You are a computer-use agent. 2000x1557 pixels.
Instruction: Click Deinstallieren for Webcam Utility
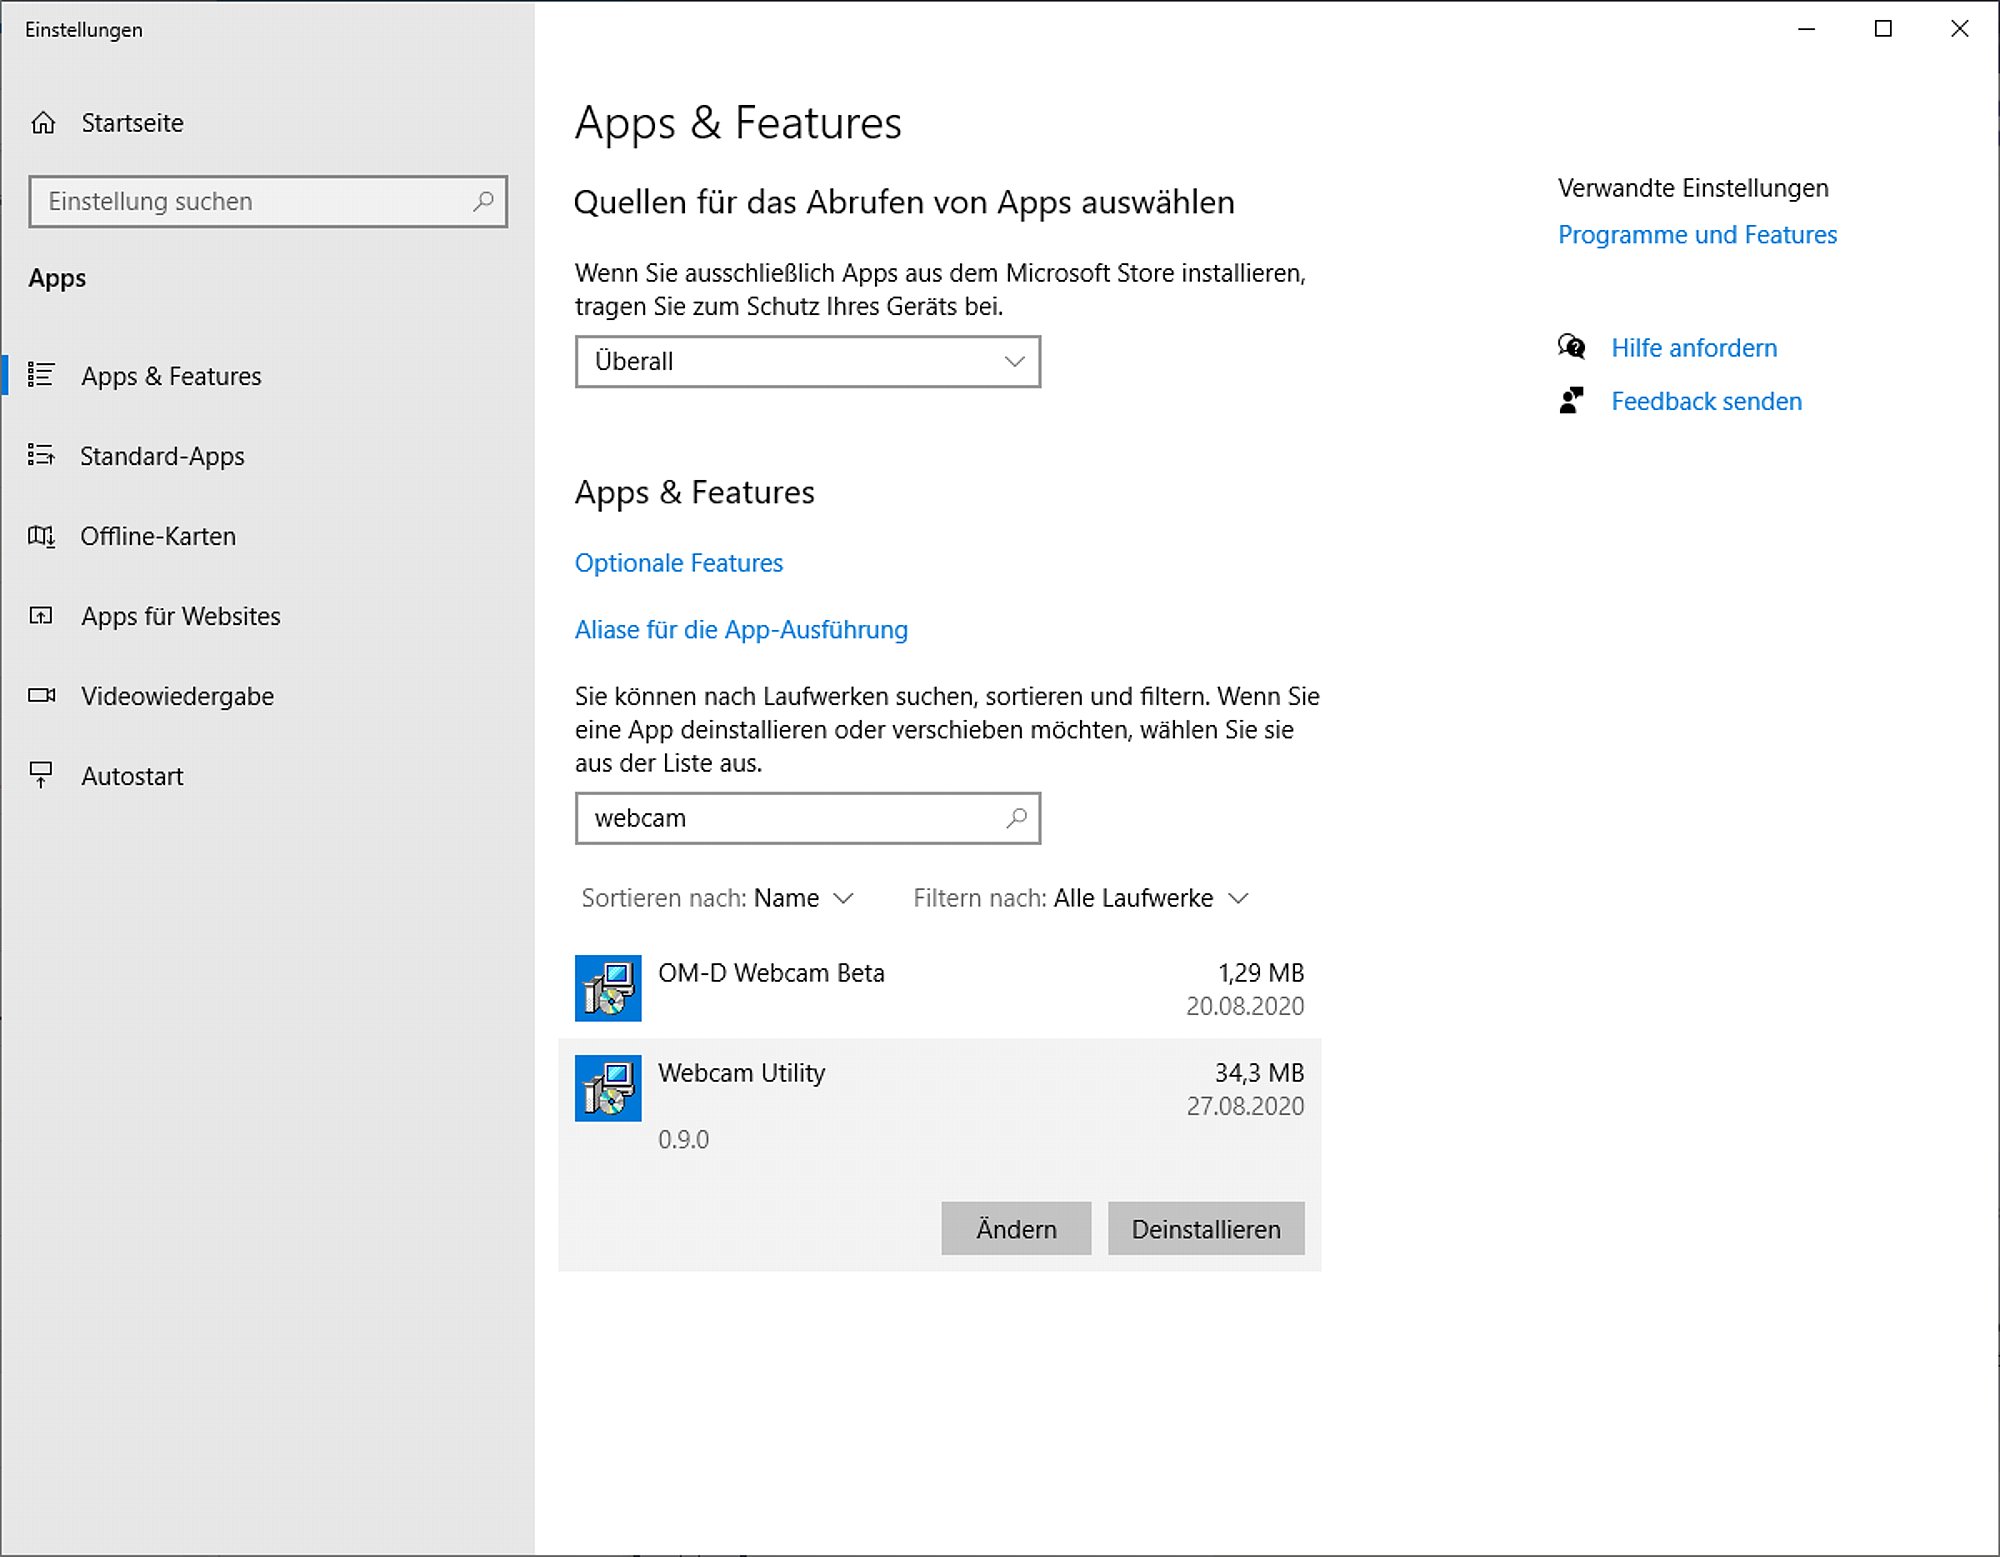pyautogui.click(x=1206, y=1228)
